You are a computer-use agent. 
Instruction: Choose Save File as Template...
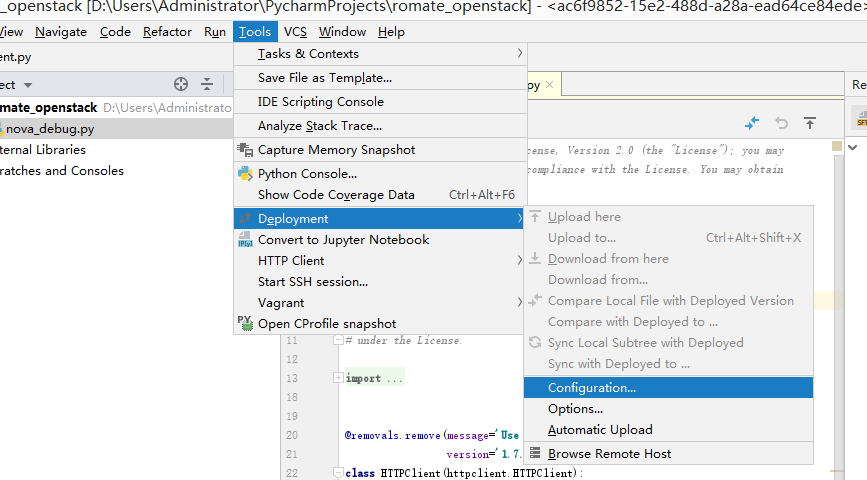[x=380, y=78]
